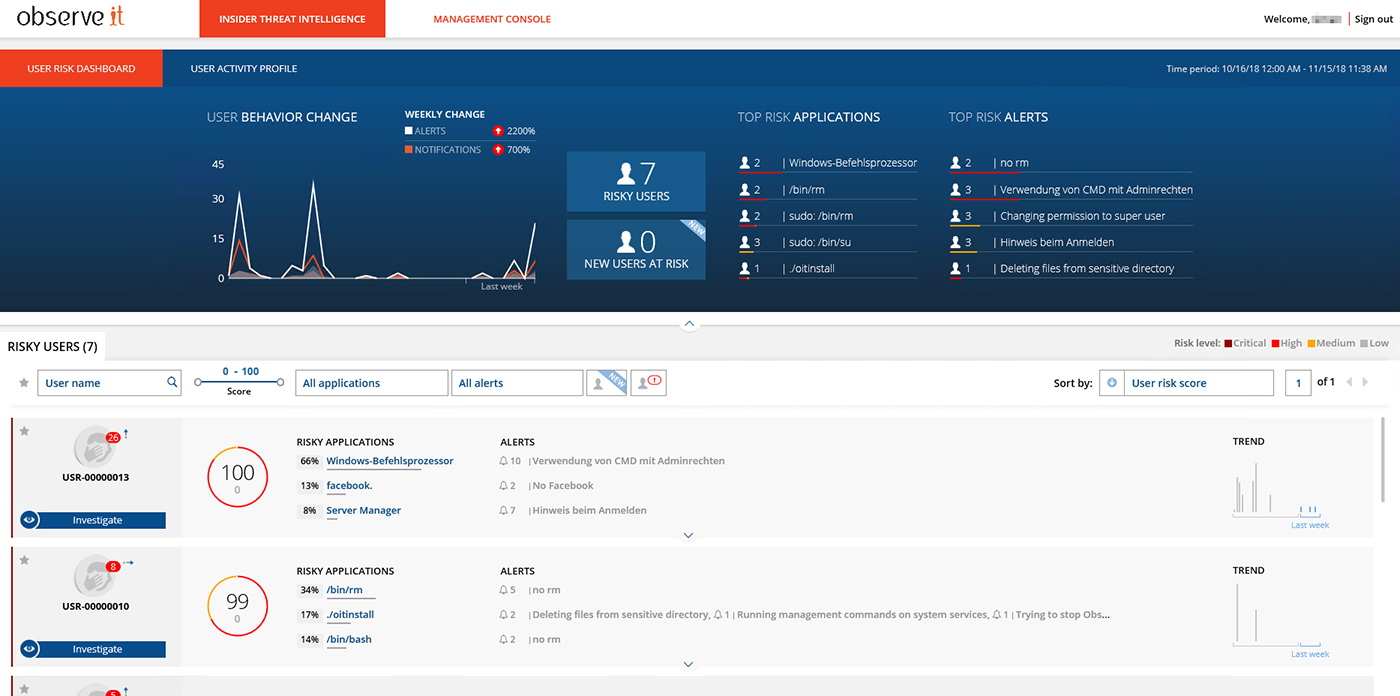Viewport: 1400px width, 696px height.
Task: Open ./oitinstall link for USR-00000010
Action: click(350, 615)
